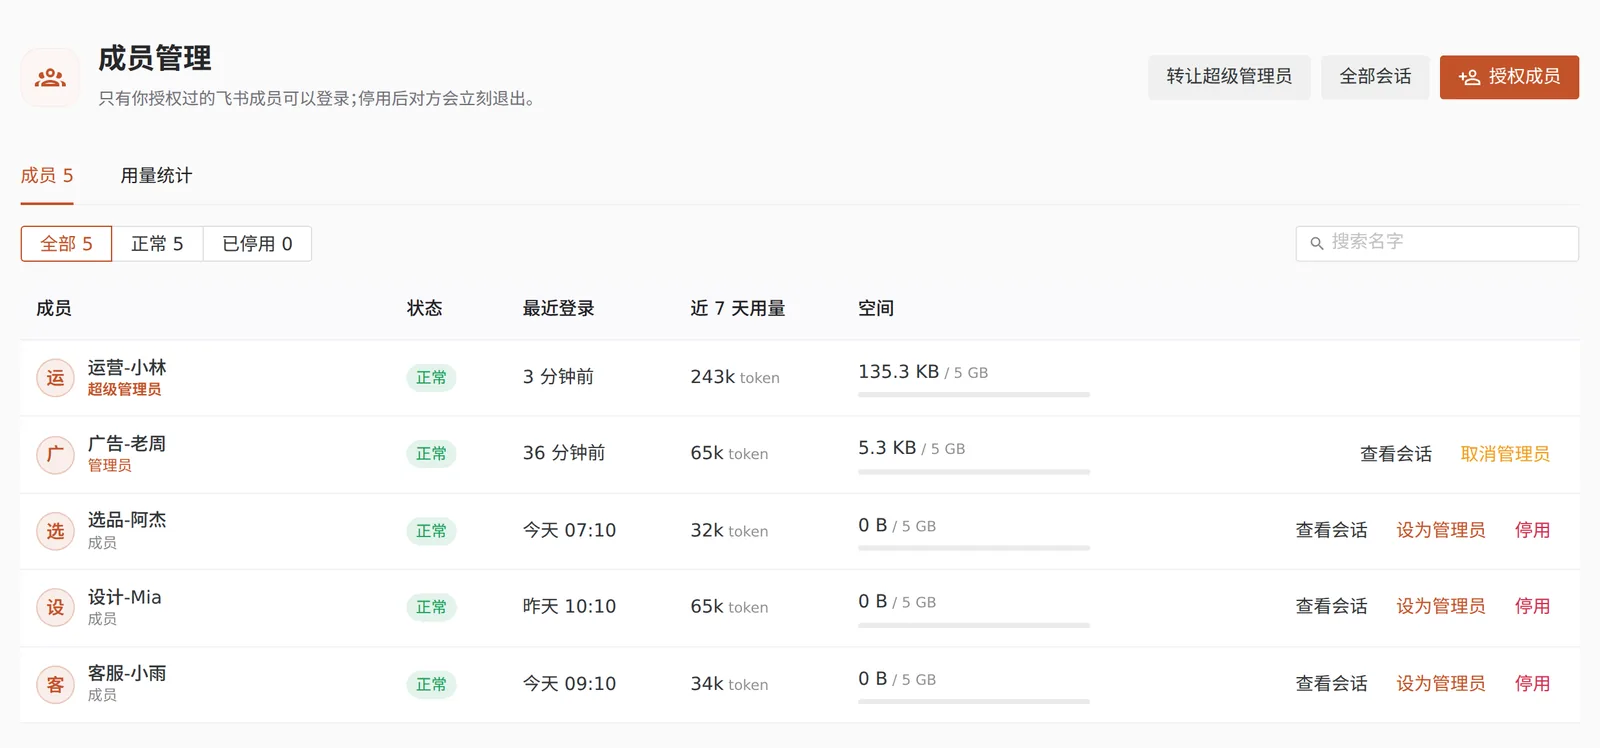This screenshot has height=748, width=1600.
Task: Show 已停用 0 members
Action: tap(257, 244)
